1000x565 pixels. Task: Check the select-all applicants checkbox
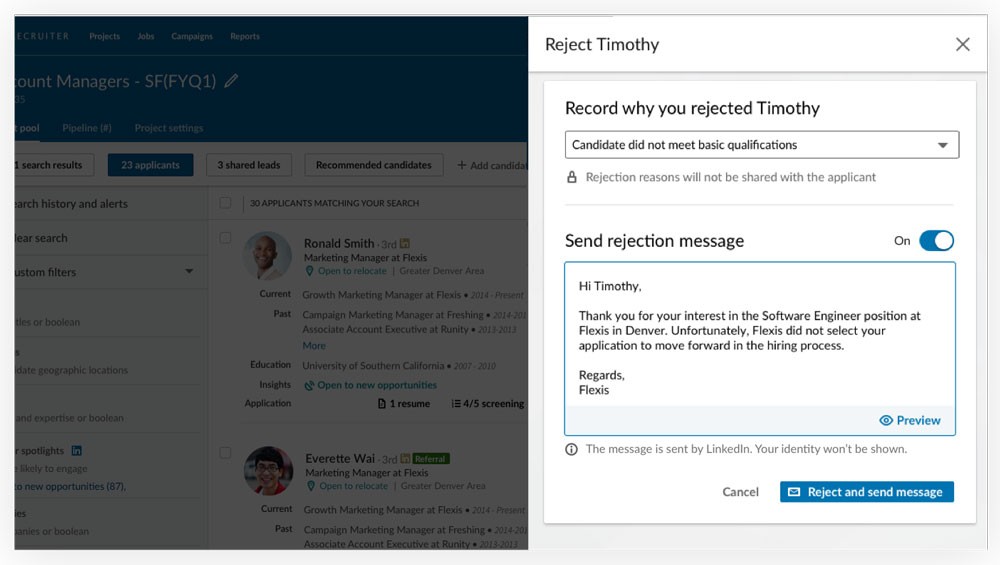click(x=225, y=203)
